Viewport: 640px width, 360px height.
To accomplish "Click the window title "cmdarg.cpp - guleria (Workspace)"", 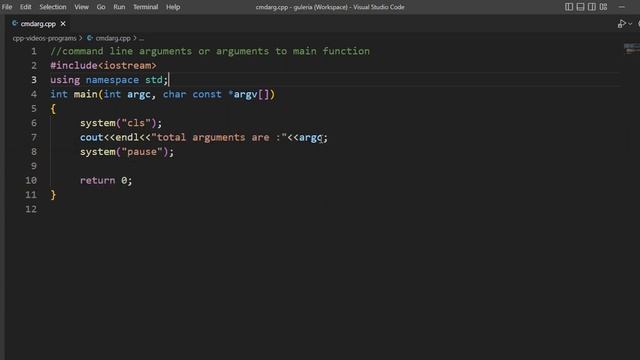I will pos(301,7).
